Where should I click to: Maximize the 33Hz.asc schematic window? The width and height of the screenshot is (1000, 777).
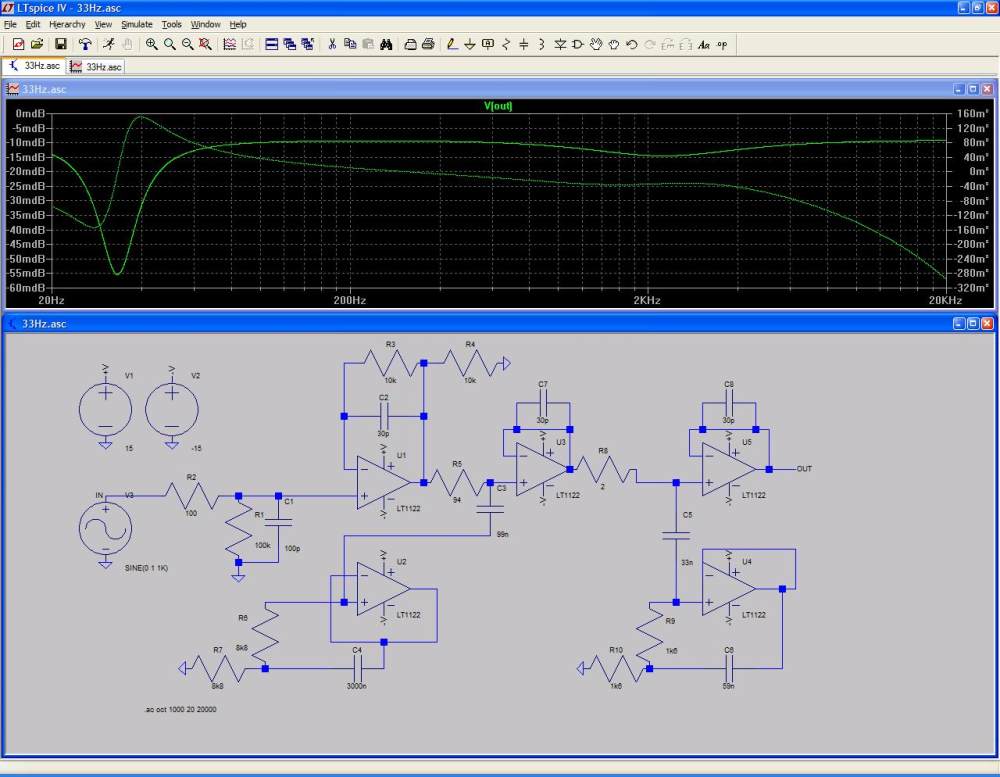pyautogui.click(x=973, y=323)
